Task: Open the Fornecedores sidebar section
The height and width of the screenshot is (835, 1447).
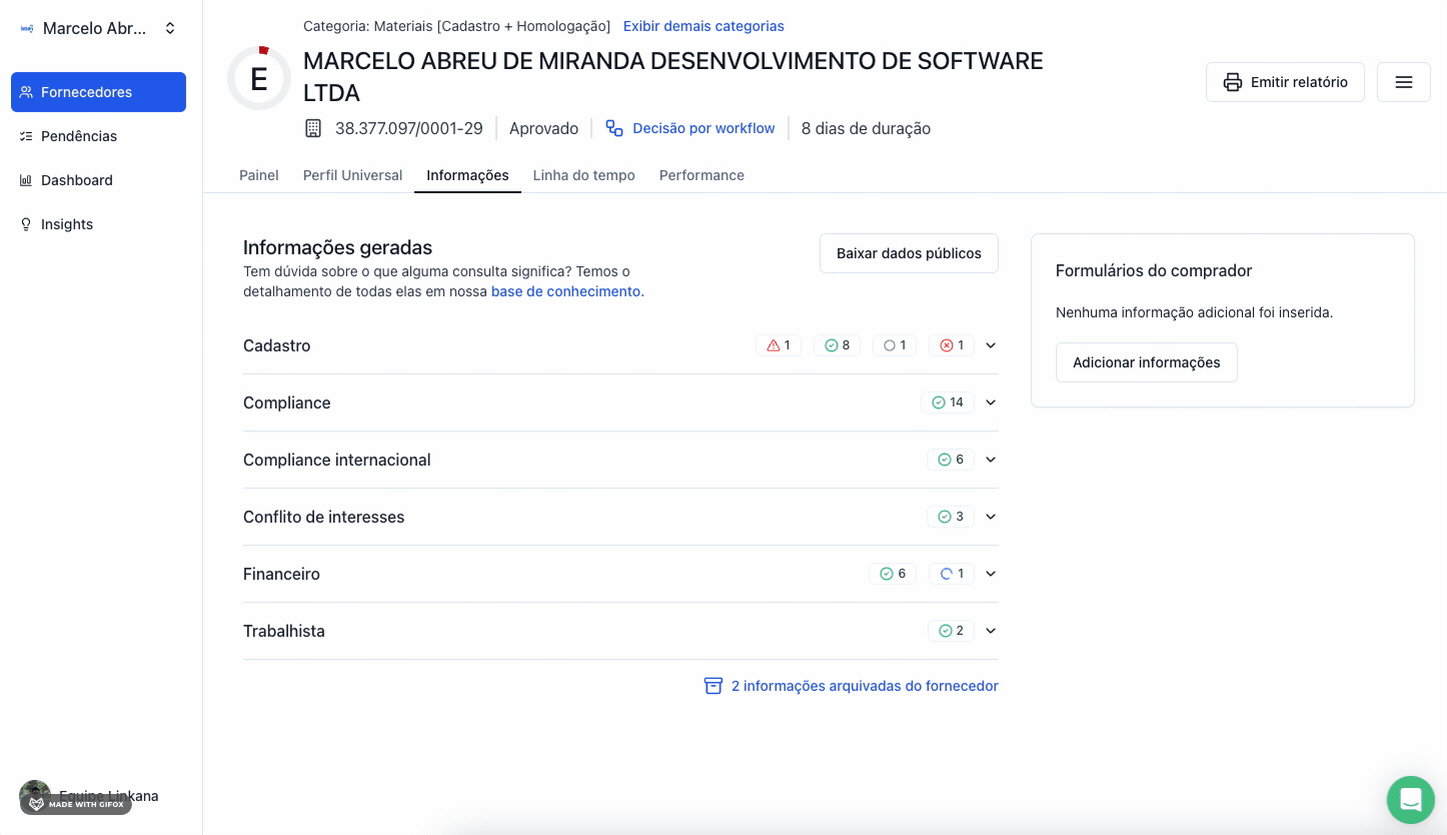Action: pyautogui.click(x=98, y=92)
